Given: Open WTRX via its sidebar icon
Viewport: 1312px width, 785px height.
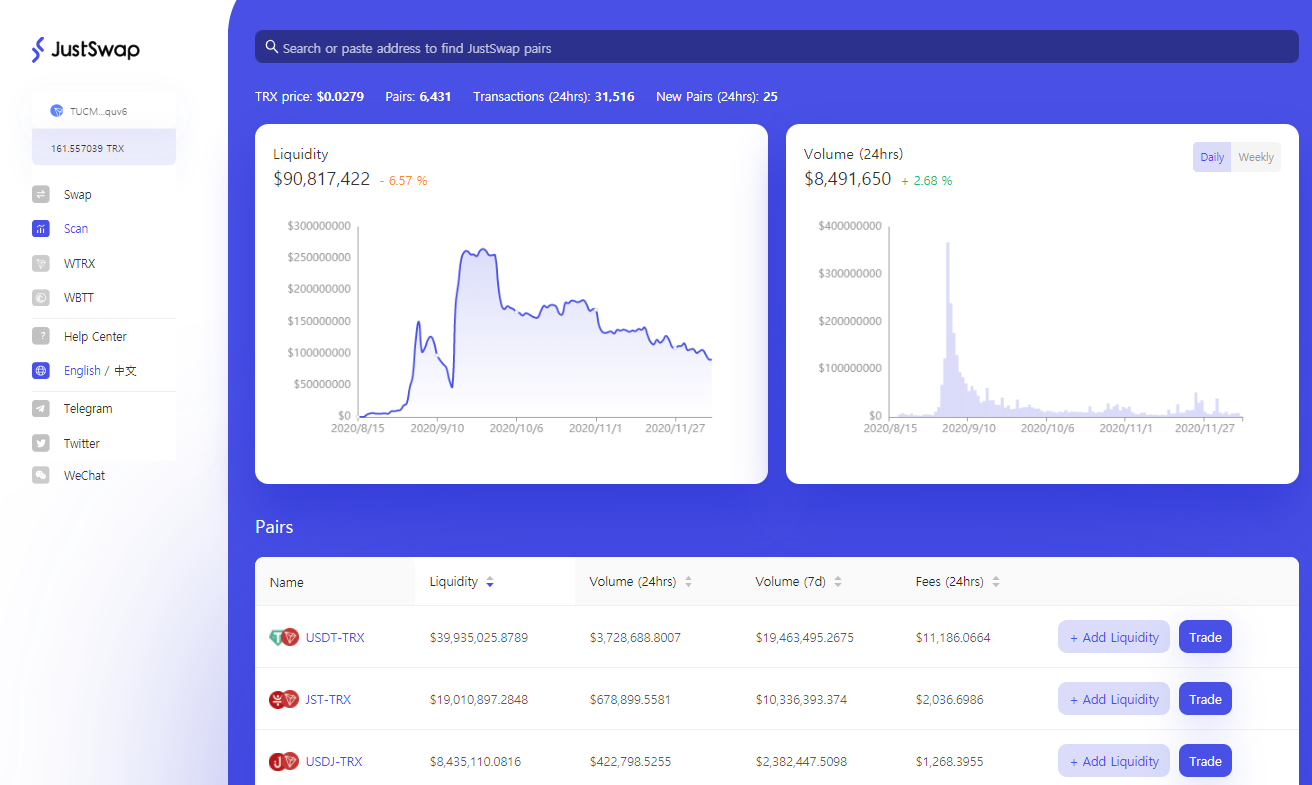Looking at the screenshot, I should [x=41, y=264].
